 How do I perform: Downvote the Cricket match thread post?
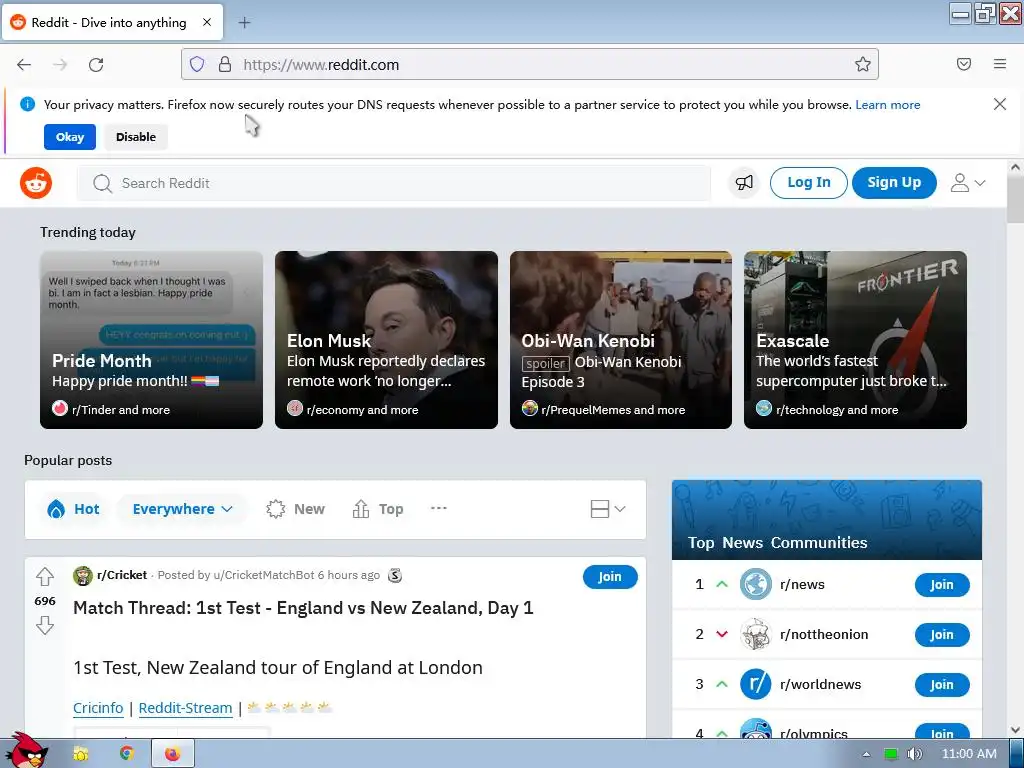pos(44,626)
